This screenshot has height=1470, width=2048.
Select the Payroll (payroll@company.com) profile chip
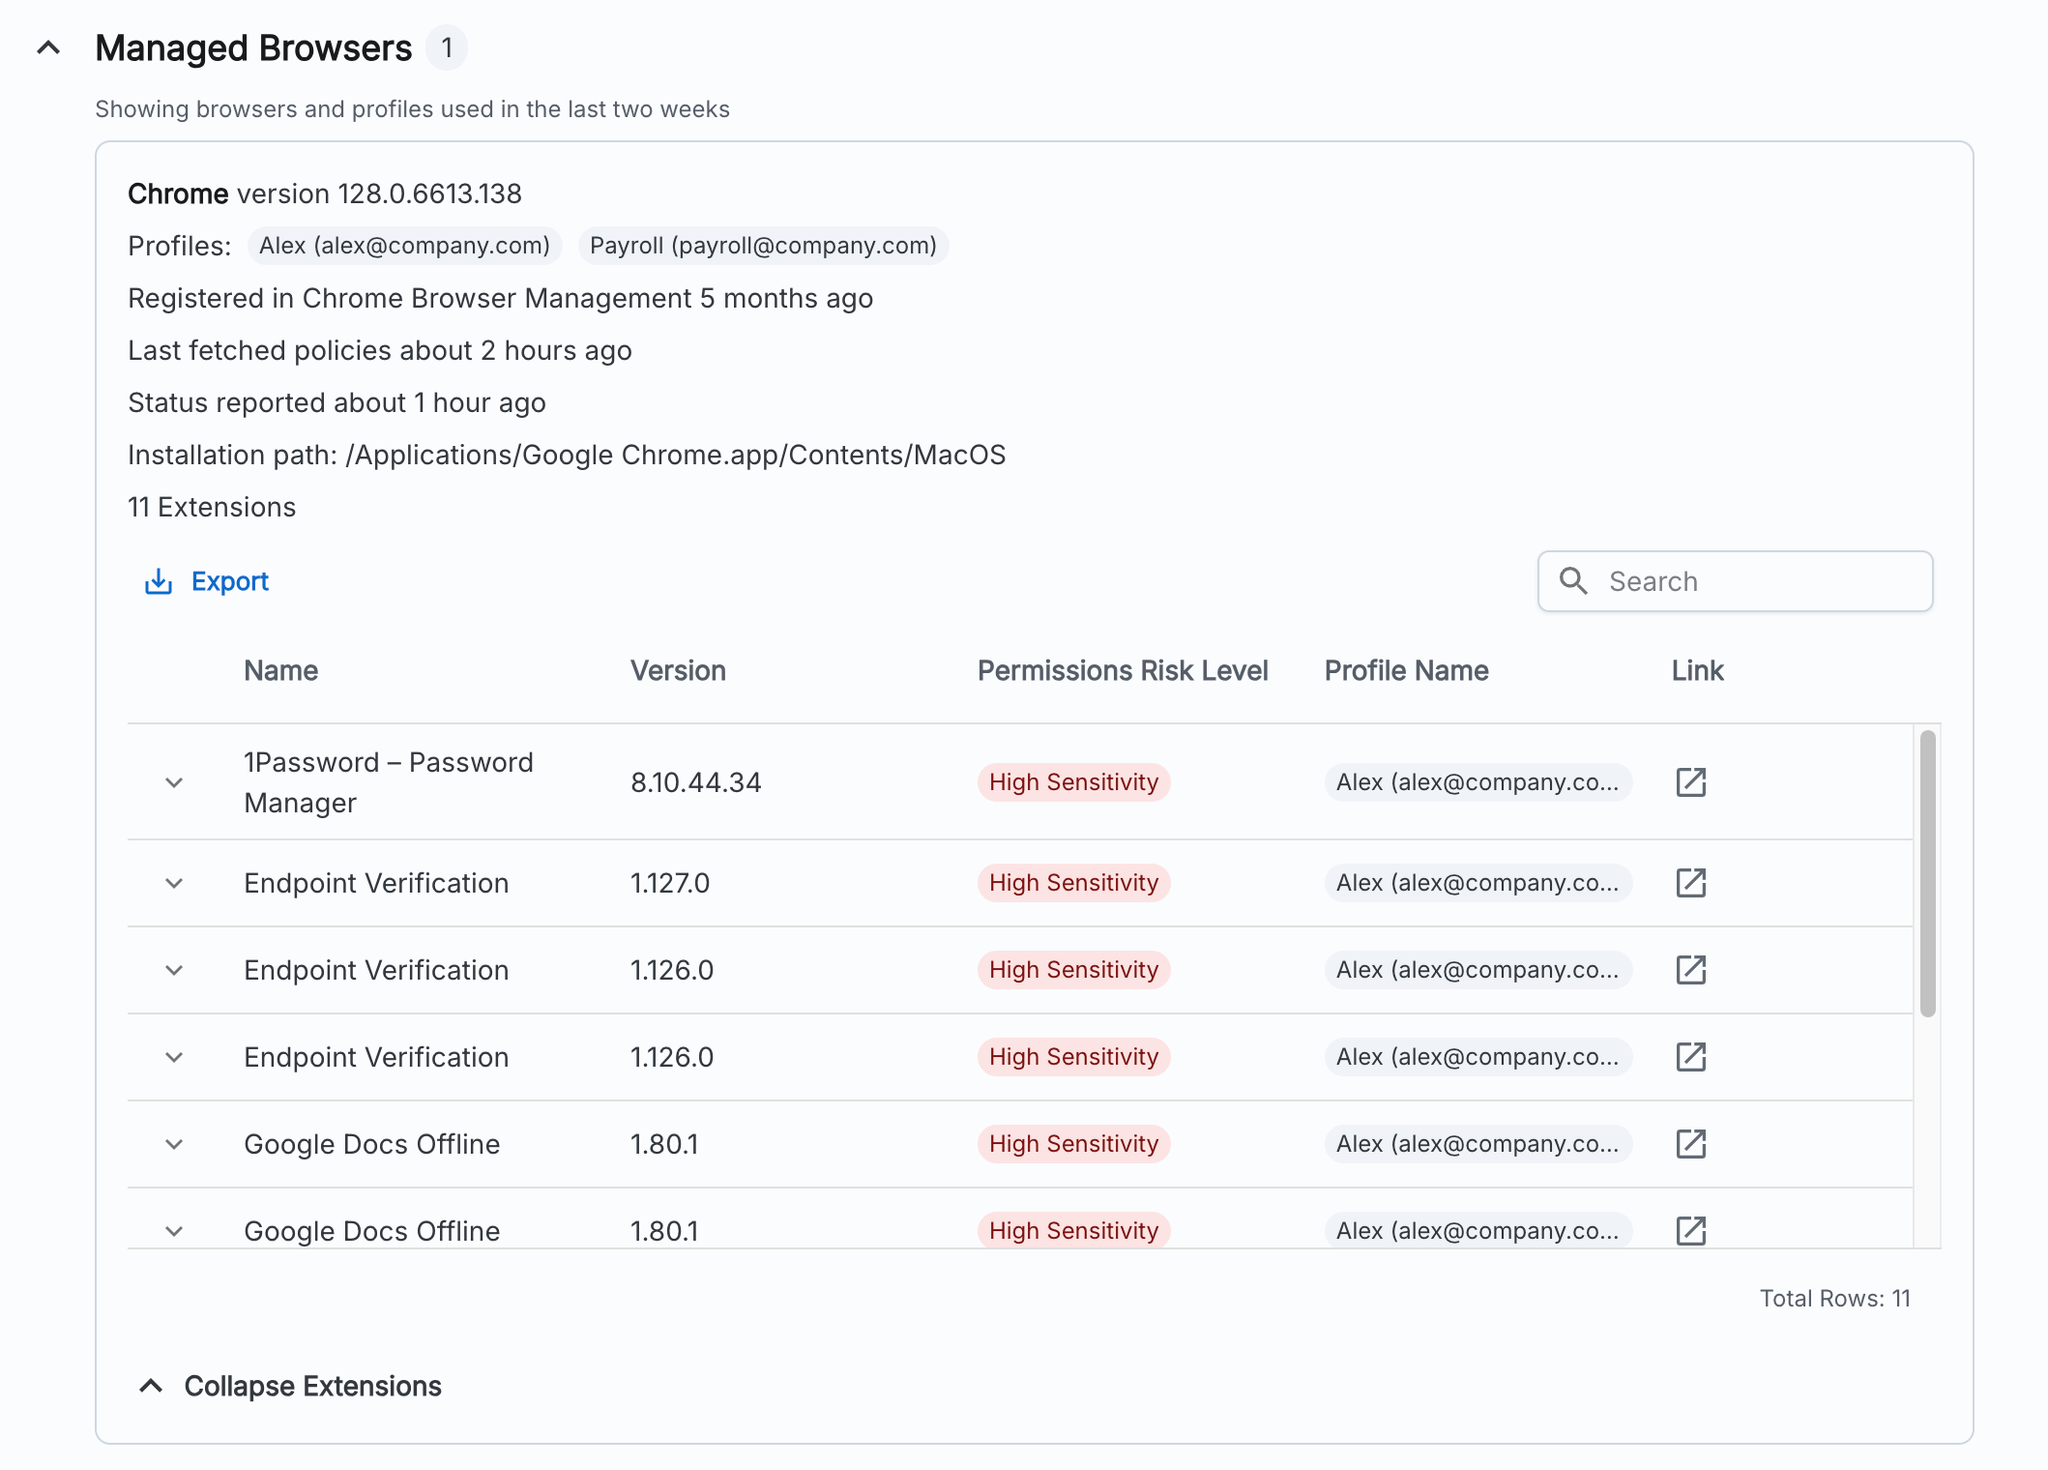pos(764,245)
